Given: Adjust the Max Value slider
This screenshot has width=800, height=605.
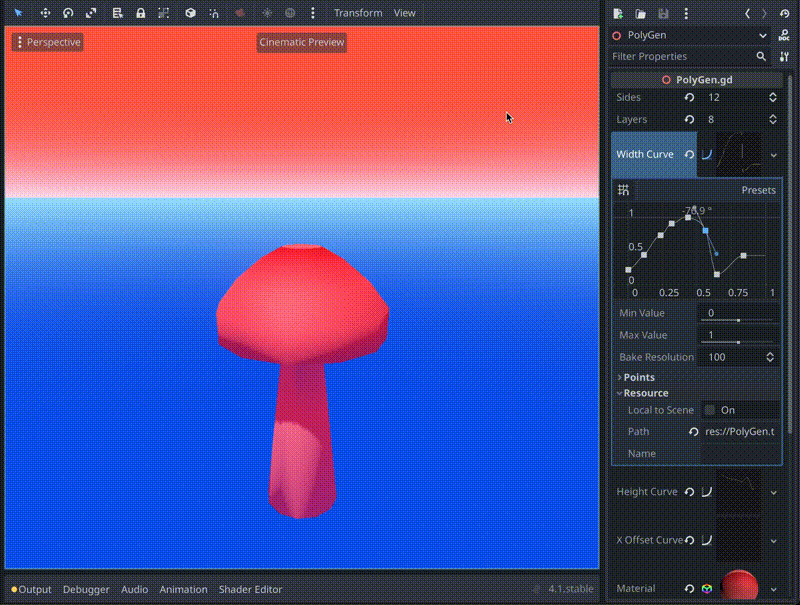Looking at the screenshot, I should click(x=738, y=342).
